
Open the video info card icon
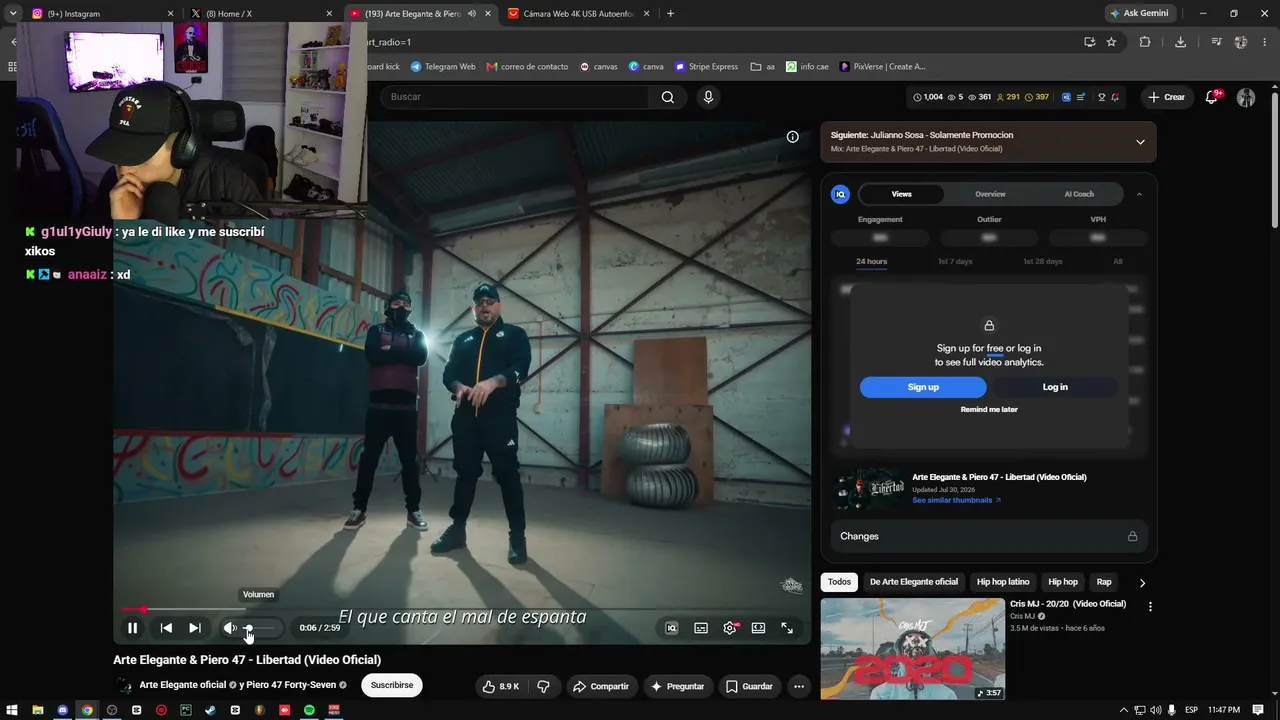(793, 137)
